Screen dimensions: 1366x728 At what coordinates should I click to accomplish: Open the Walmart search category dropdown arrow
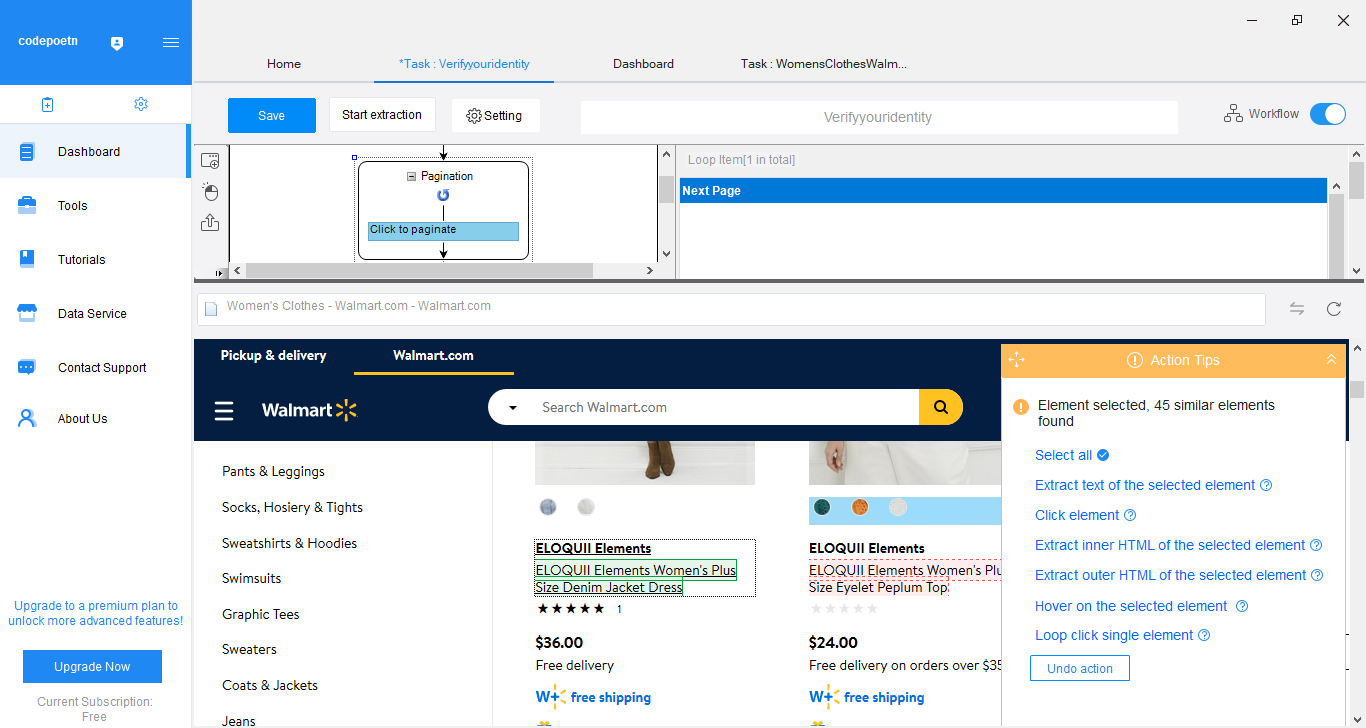(x=513, y=408)
